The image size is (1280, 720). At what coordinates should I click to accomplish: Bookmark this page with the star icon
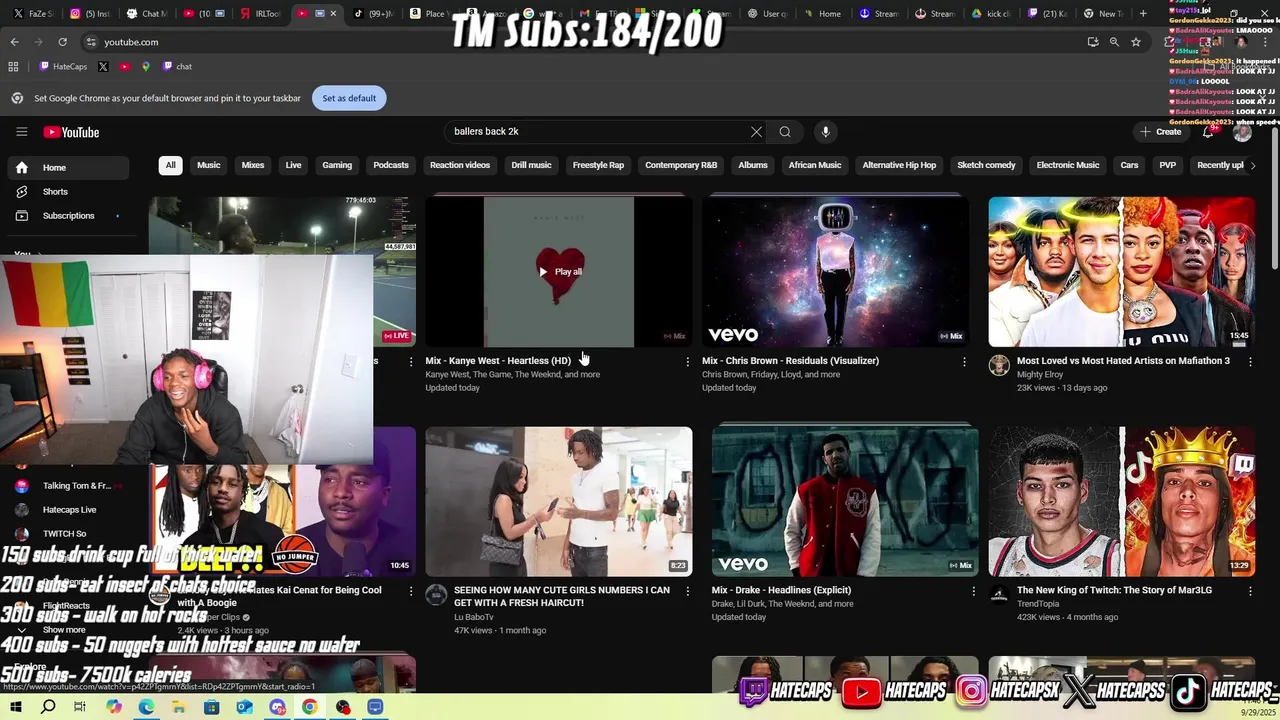[x=1136, y=42]
